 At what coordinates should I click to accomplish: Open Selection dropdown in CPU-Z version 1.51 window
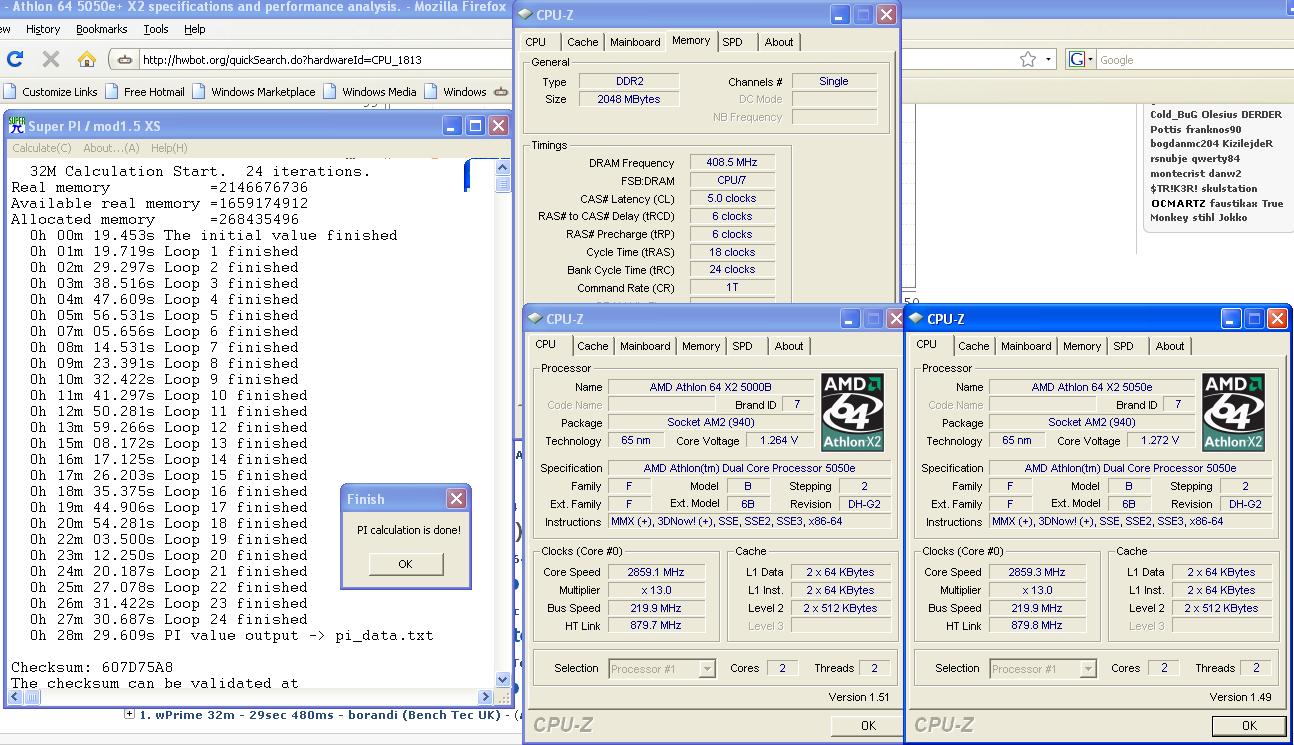tap(707, 668)
